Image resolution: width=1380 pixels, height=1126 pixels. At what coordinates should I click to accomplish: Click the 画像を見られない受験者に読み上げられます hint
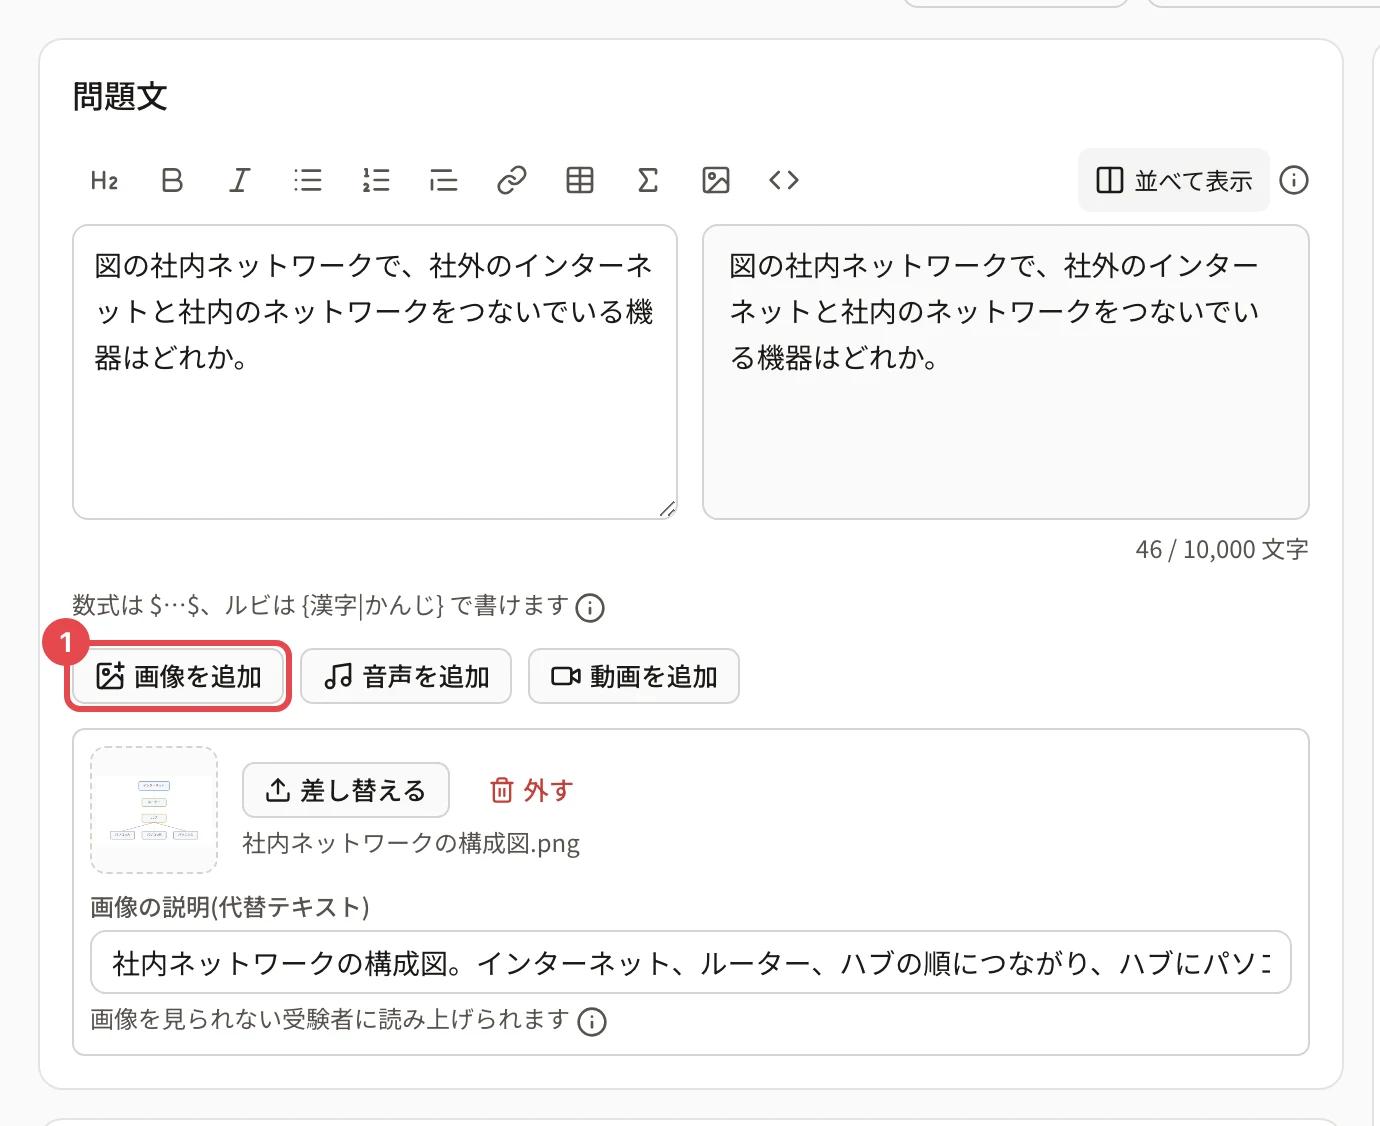click(330, 1019)
